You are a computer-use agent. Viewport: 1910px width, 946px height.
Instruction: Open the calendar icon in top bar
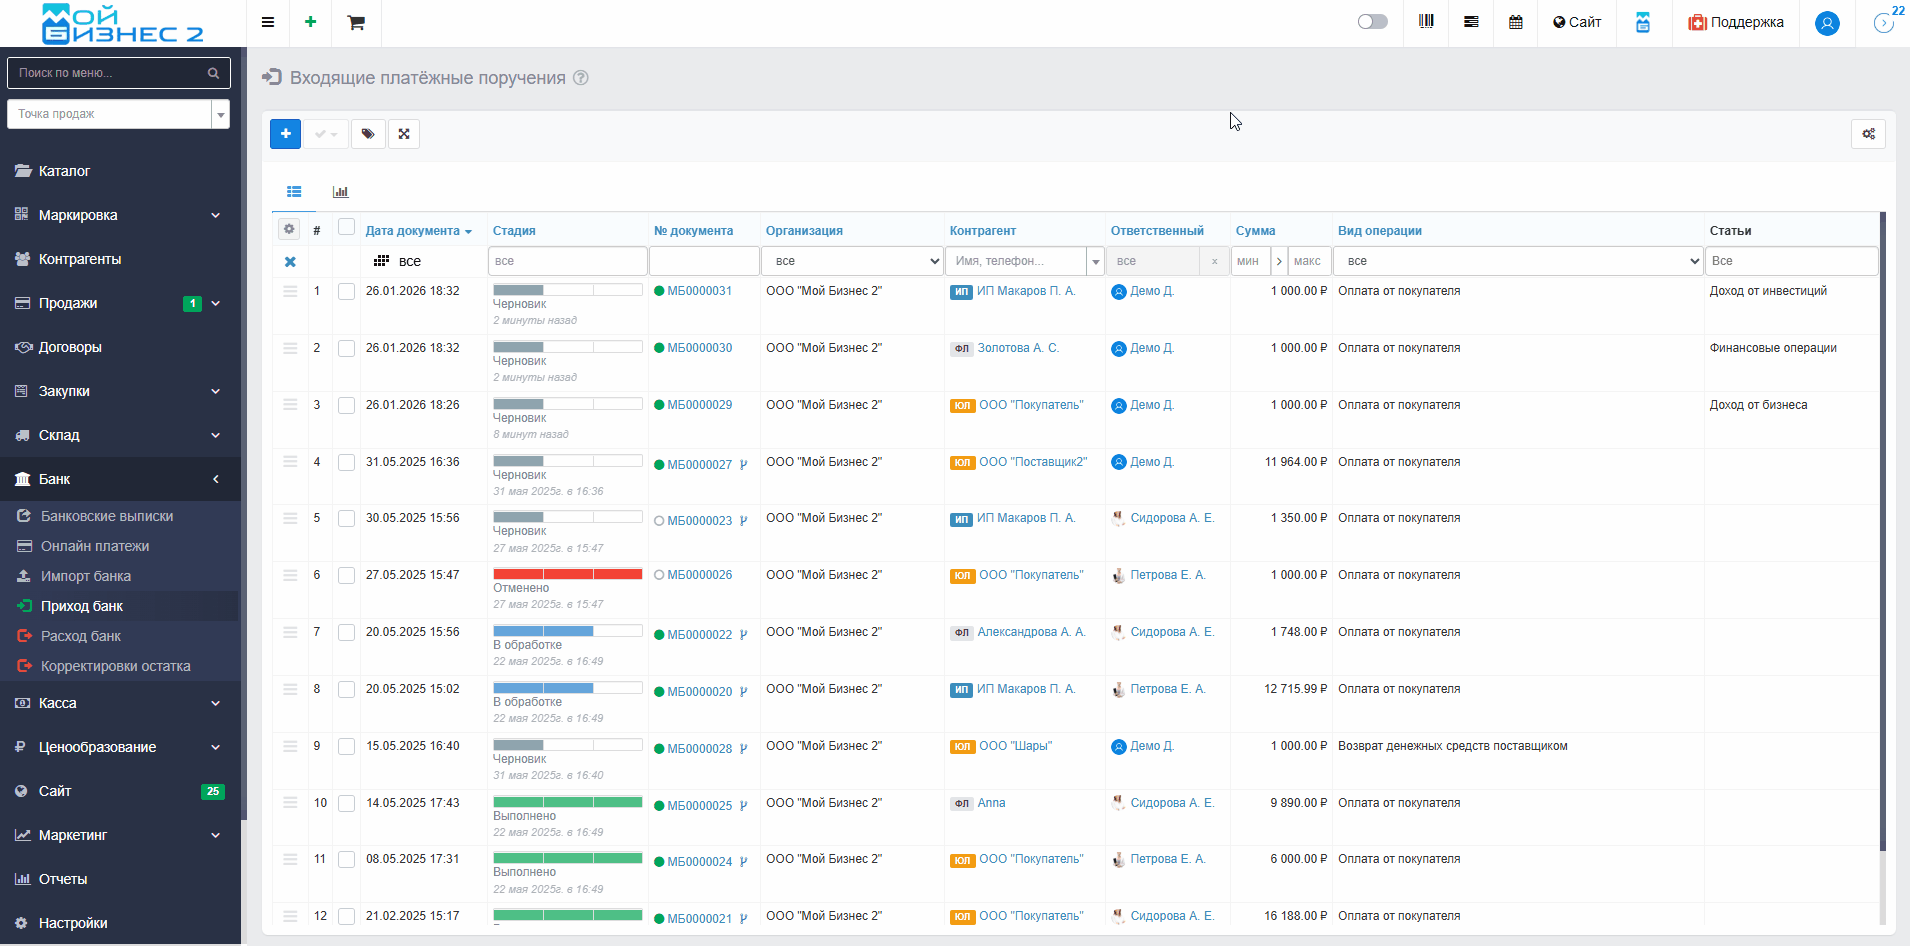1516,22
